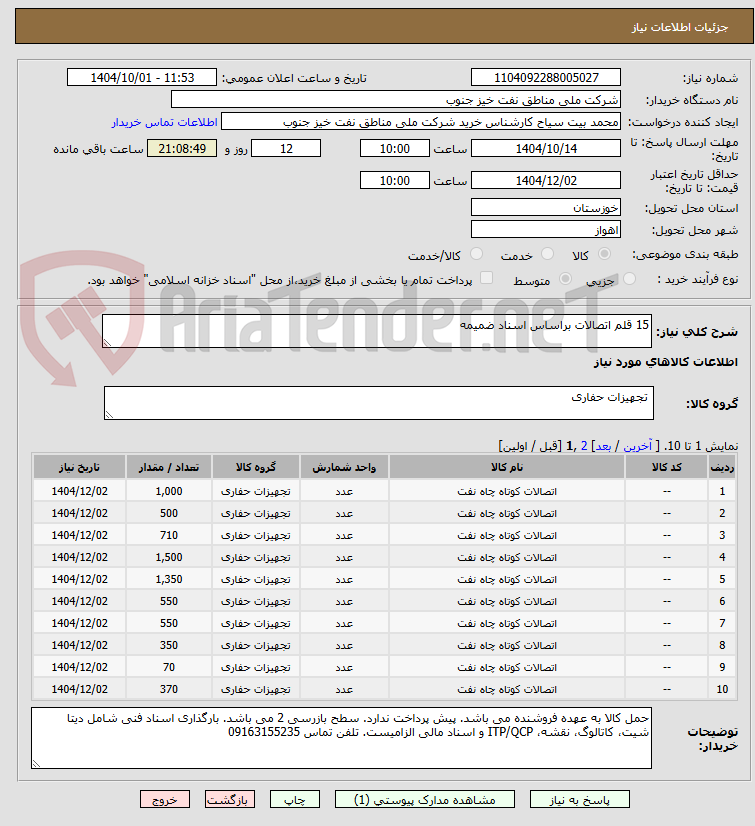Viewport: 755px width, 826px height.
Task: Click quantity 350 in row 8
Action: click(x=169, y=645)
